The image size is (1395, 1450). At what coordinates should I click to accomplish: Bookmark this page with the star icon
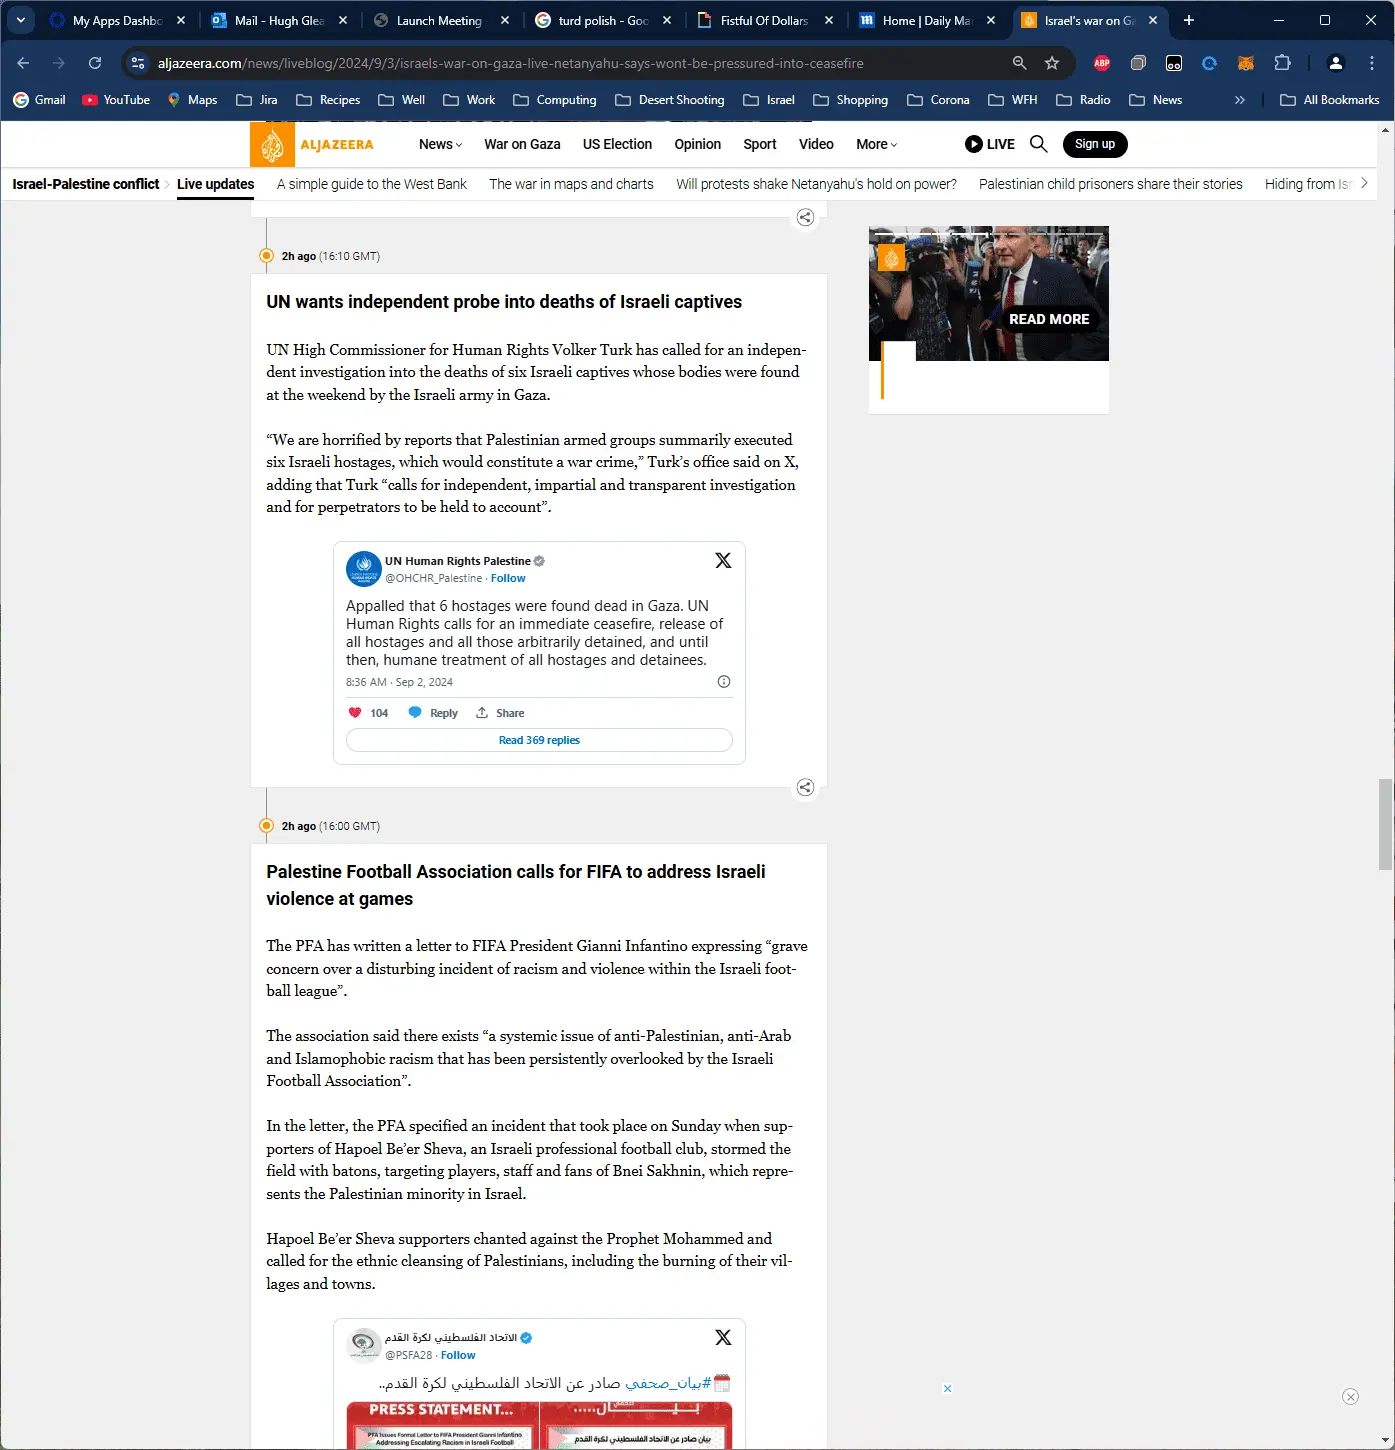[x=1052, y=63]
